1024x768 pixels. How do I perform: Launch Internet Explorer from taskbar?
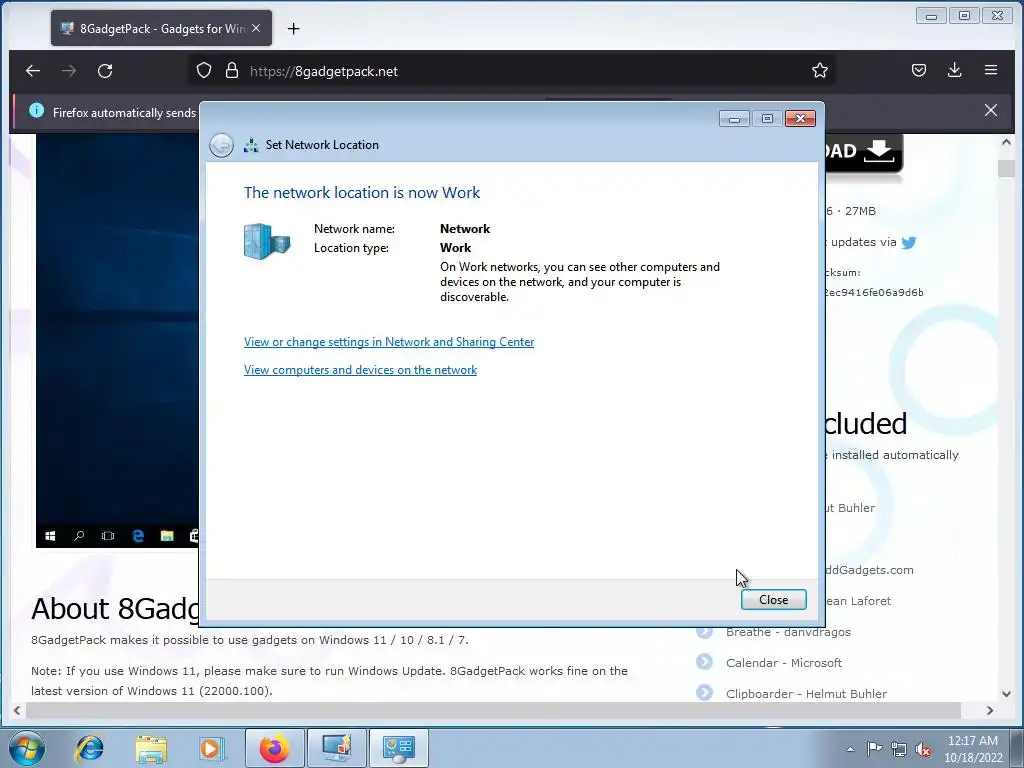click(89, 748)
